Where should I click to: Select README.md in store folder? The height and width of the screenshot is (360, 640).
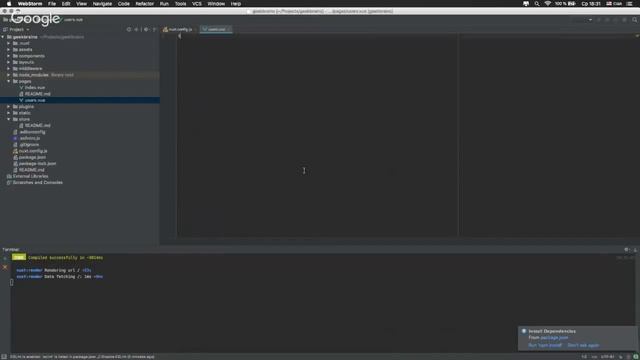coord(38,125)
